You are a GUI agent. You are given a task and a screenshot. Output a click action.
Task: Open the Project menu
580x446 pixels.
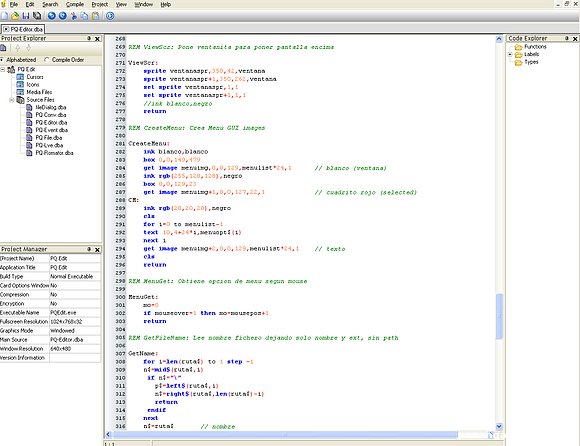pos(100,4)
